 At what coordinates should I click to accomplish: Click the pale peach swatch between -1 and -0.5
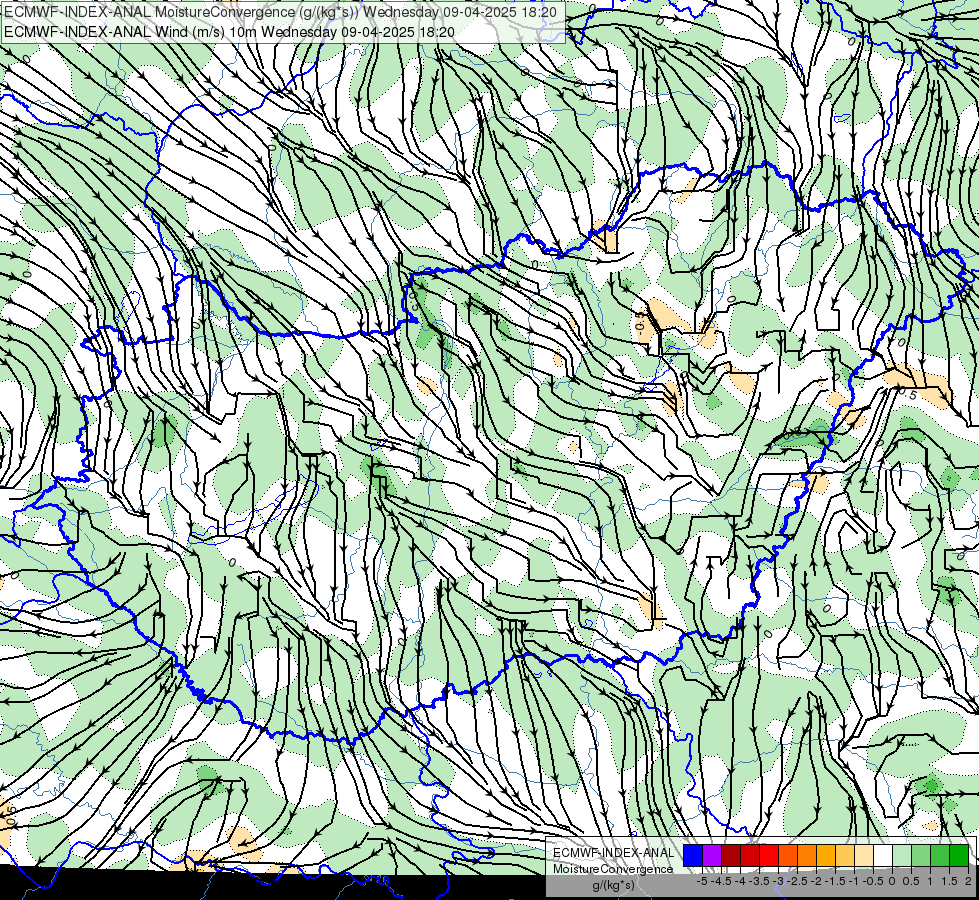863,855
